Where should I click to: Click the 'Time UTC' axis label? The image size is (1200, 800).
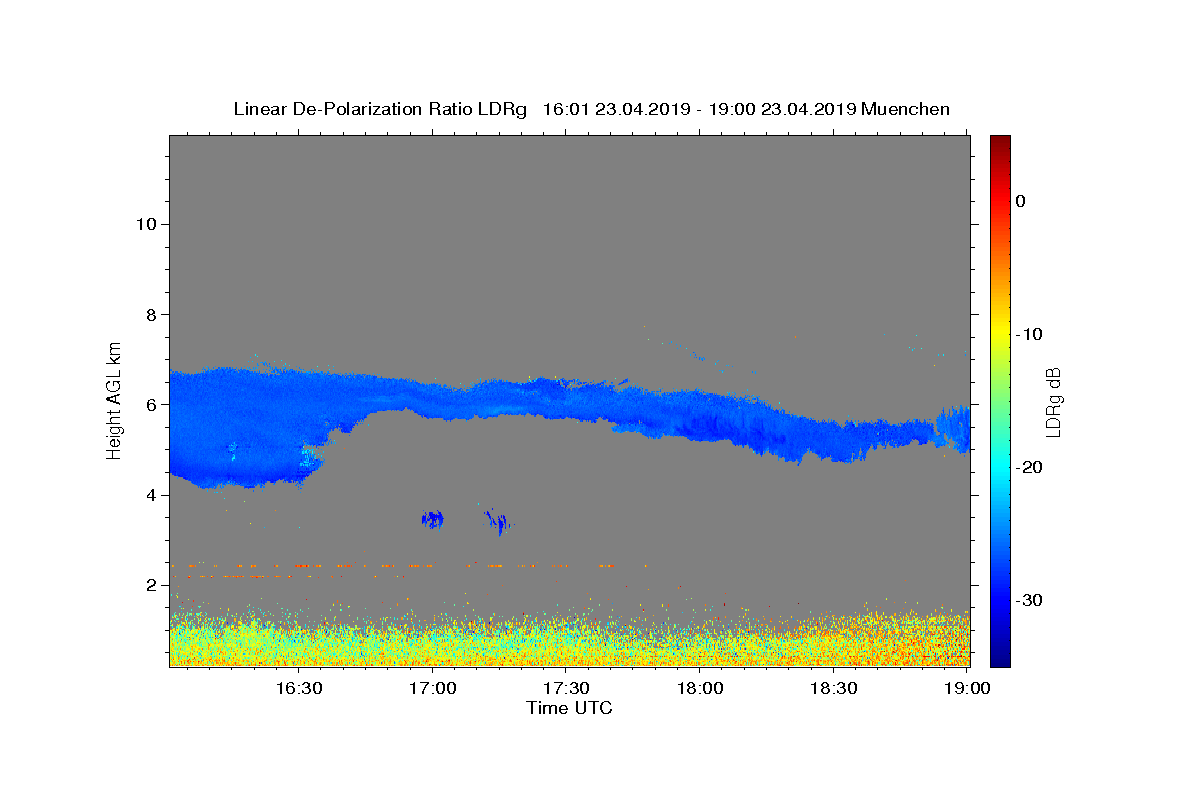click(x=569, y=708)
